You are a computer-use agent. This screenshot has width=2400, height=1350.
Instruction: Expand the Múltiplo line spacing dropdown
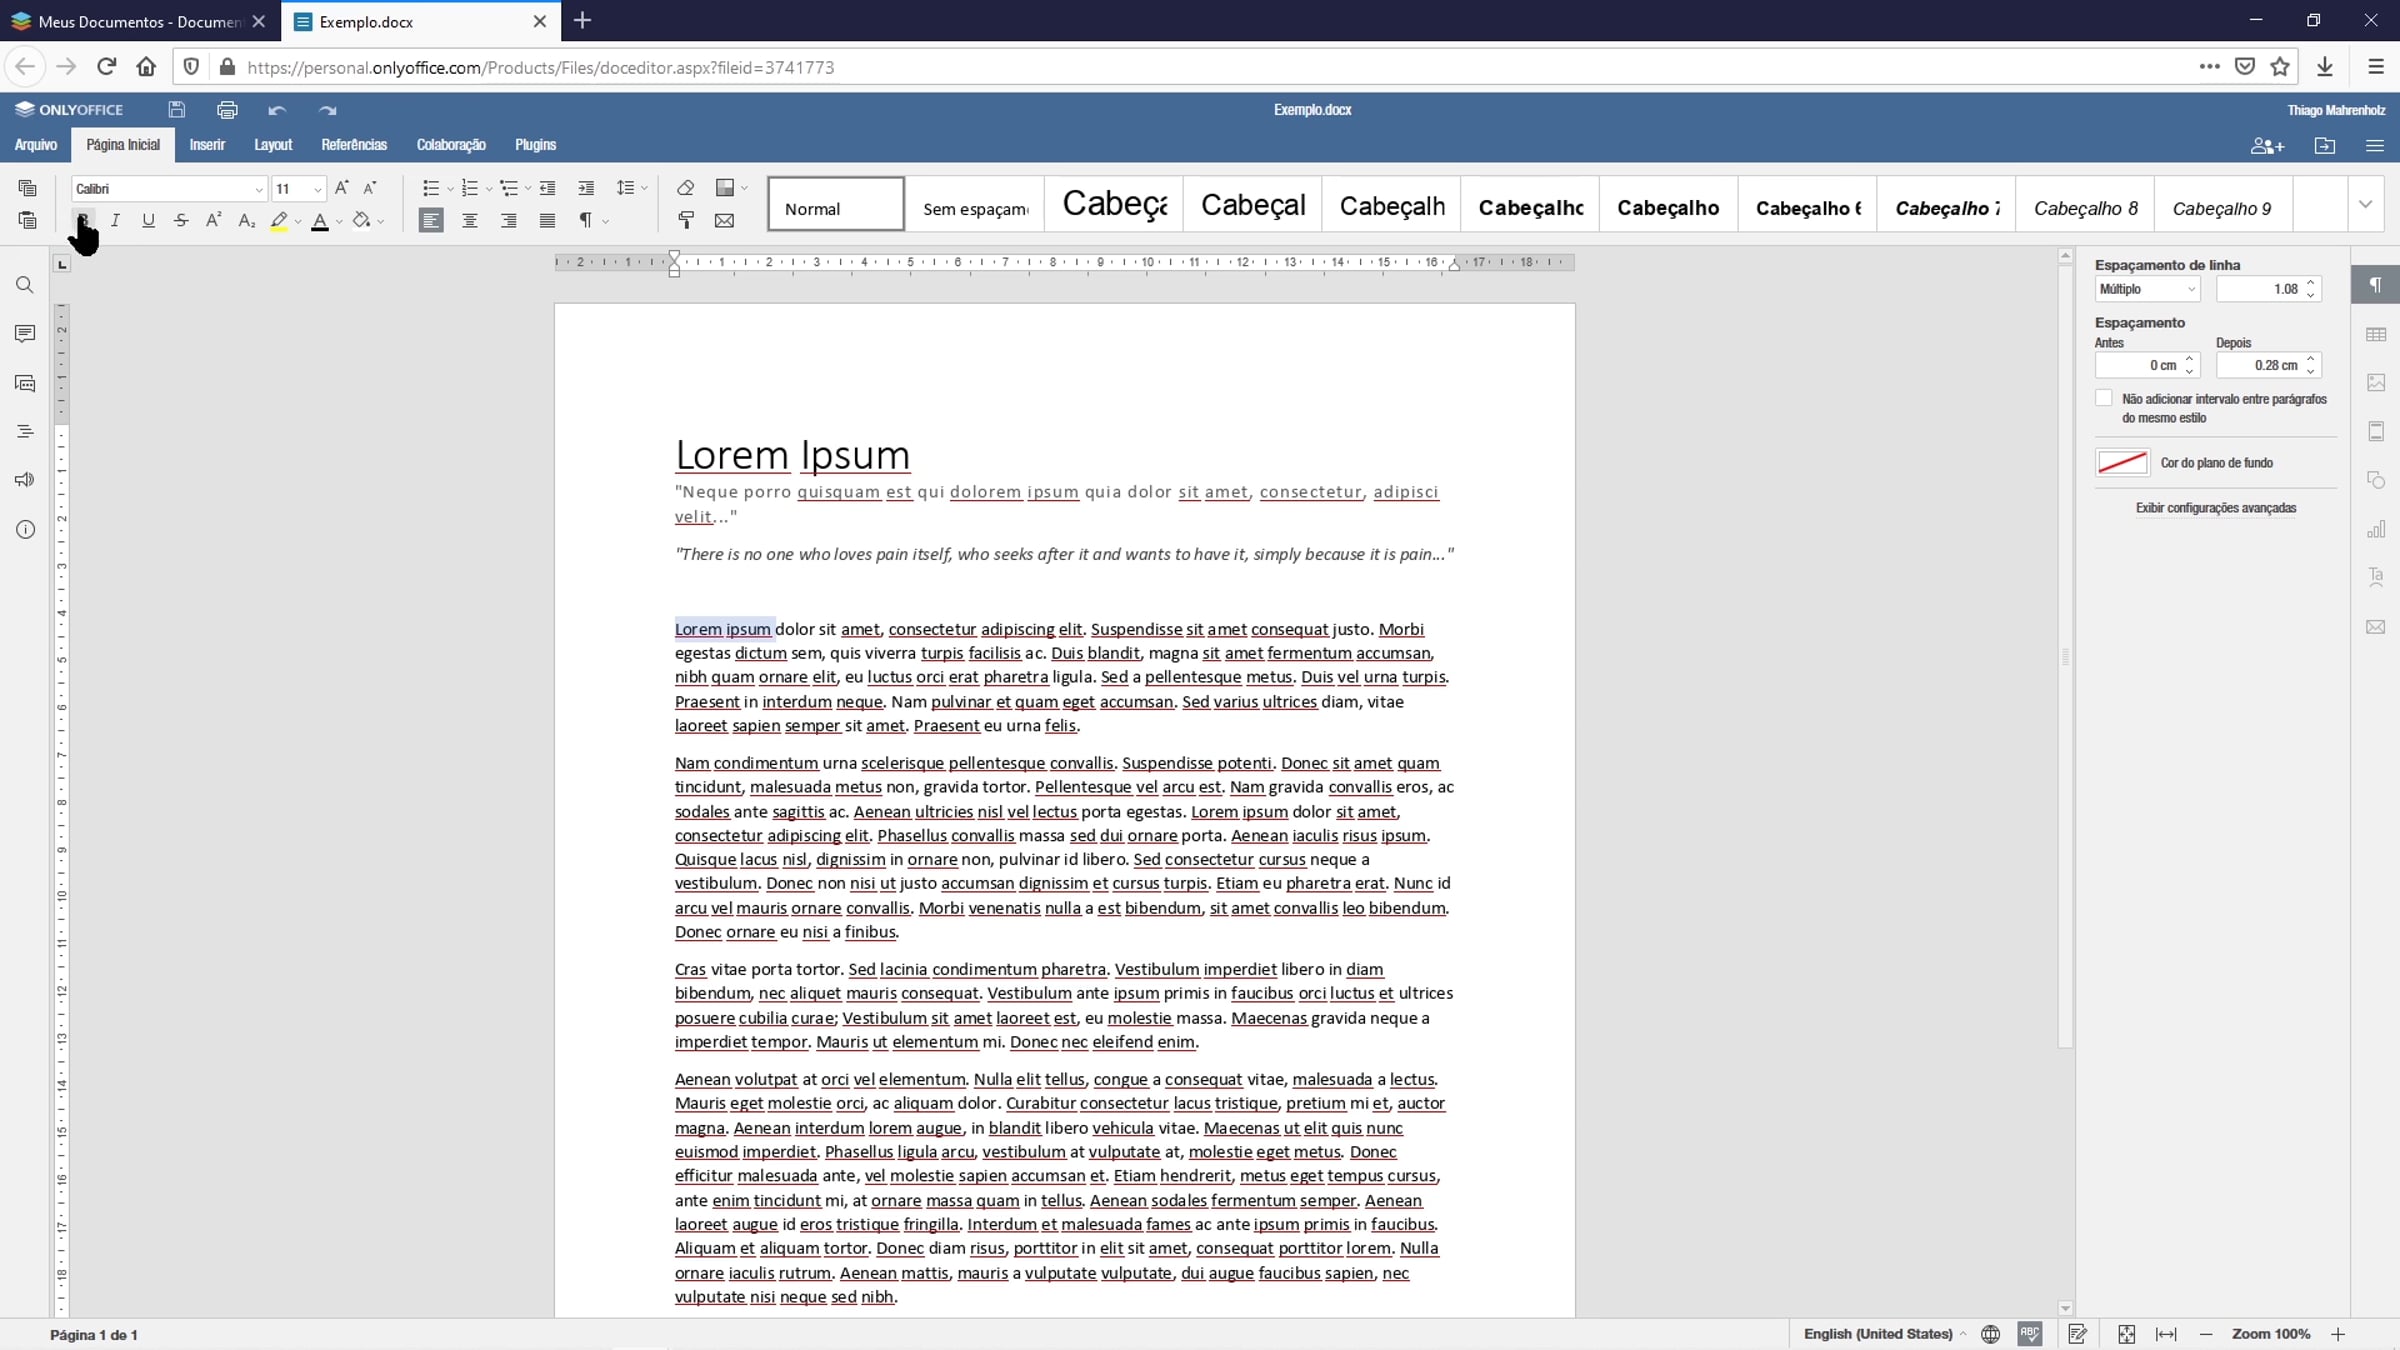[2146, 289]
